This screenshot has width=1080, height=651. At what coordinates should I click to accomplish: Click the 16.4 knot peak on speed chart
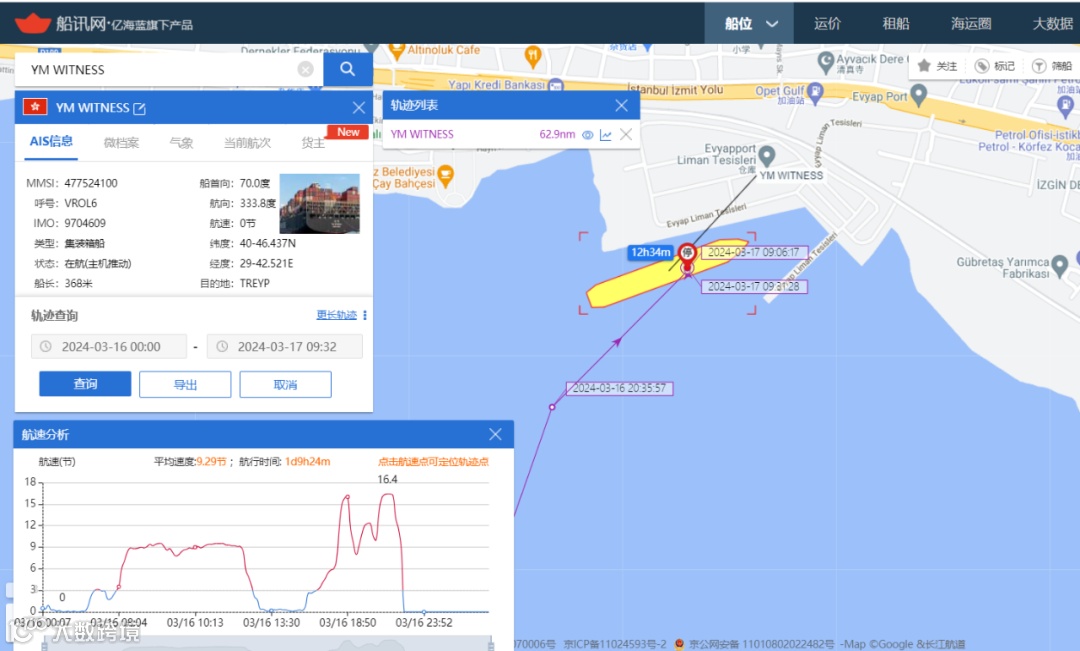388,493
